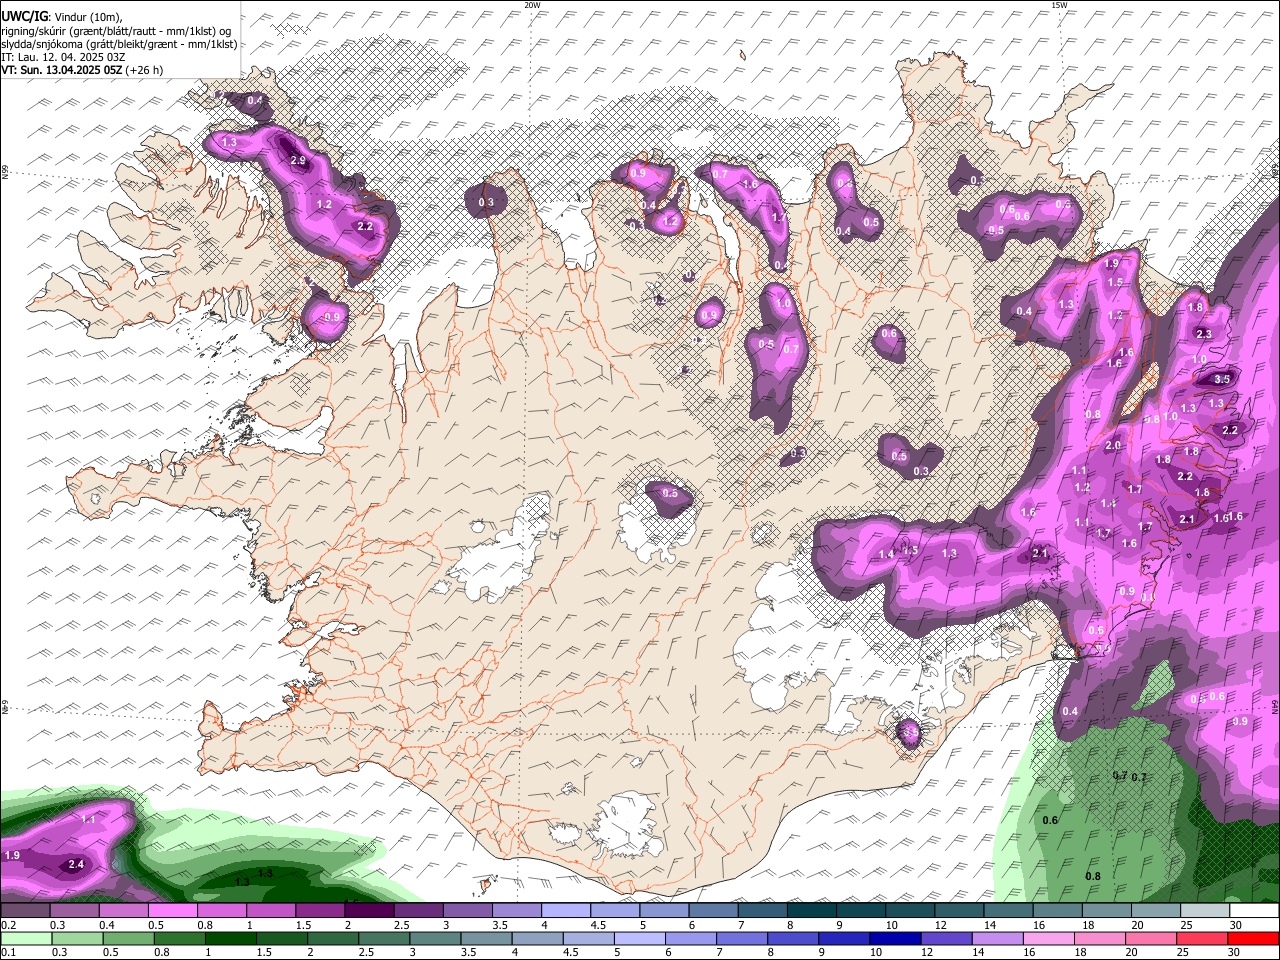Image resolution: width=1280 pixels, height=960 pixels.
Task: Select top-row lavender swatch between 4 and 4.5
Action: pyautogui.click(x=566, y=911)
